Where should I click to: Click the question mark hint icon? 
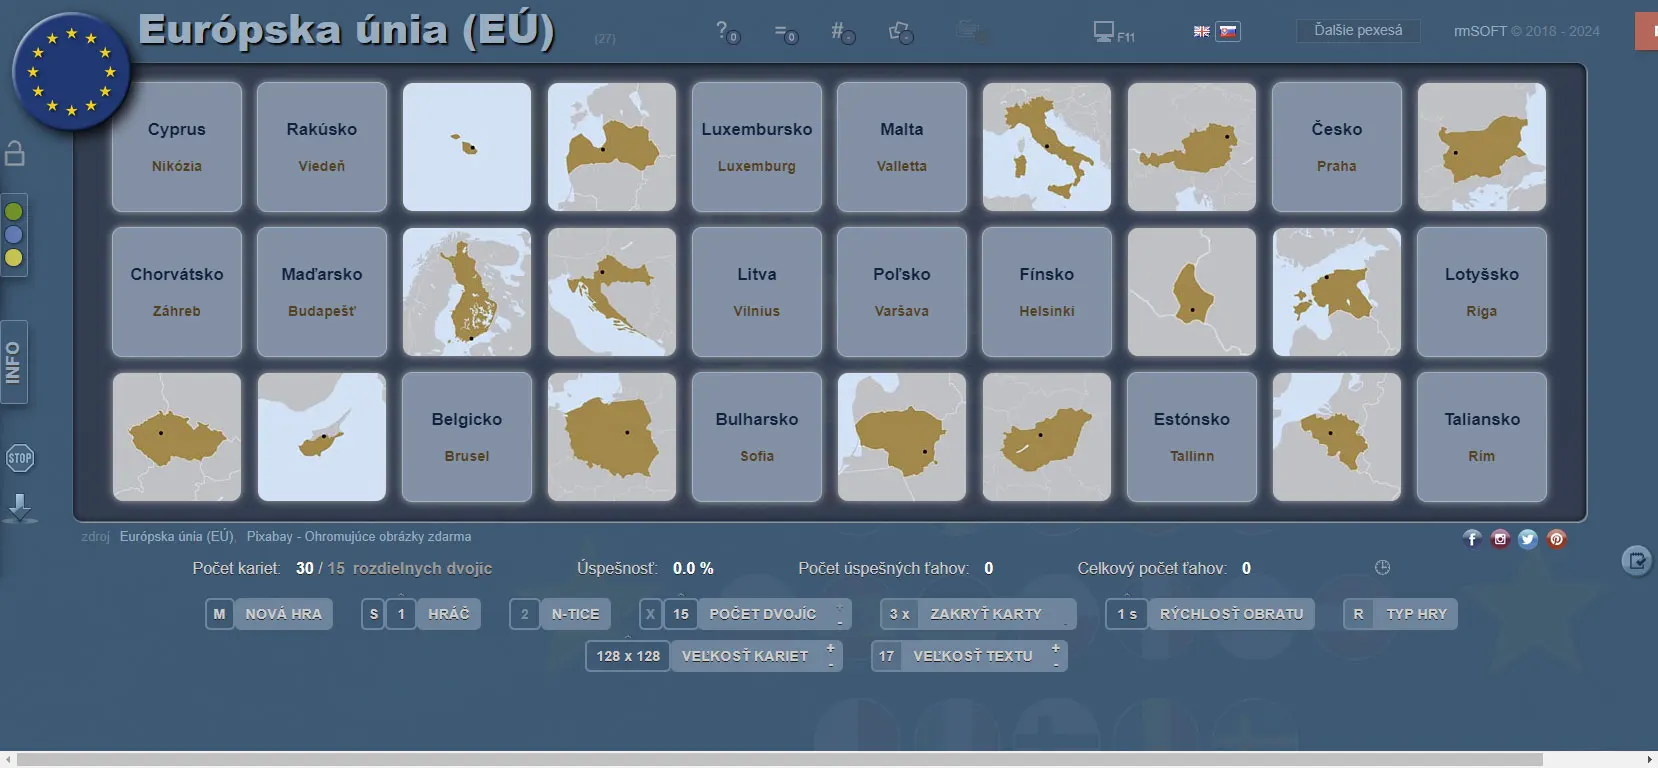pos(726,32)
